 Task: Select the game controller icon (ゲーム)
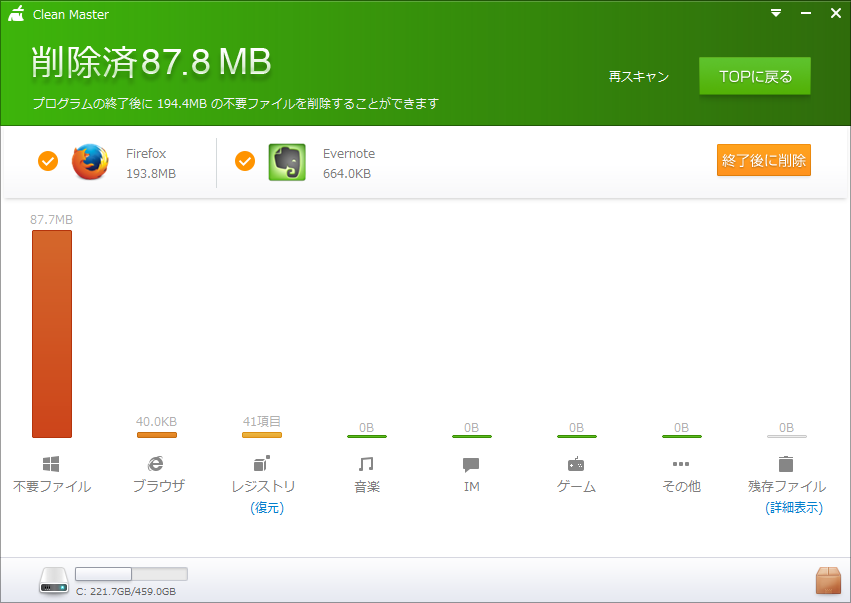coord(576,464)
